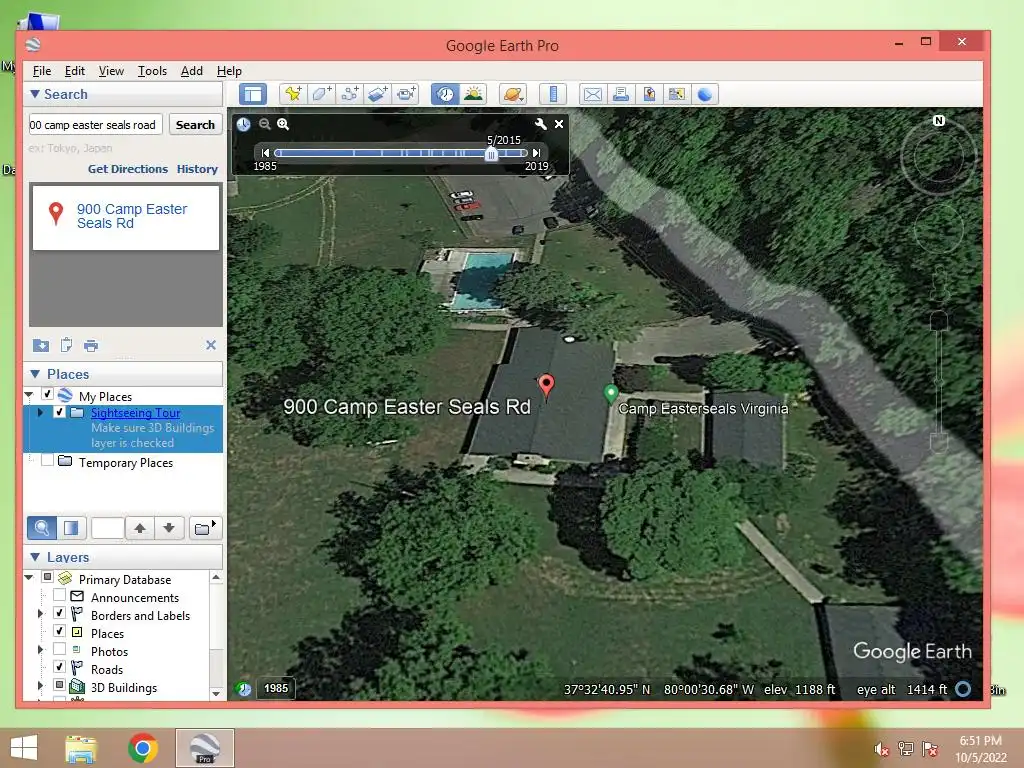The image size is (1024, 768).
Task: Disable the Roads layer
Action: (59, 667)
